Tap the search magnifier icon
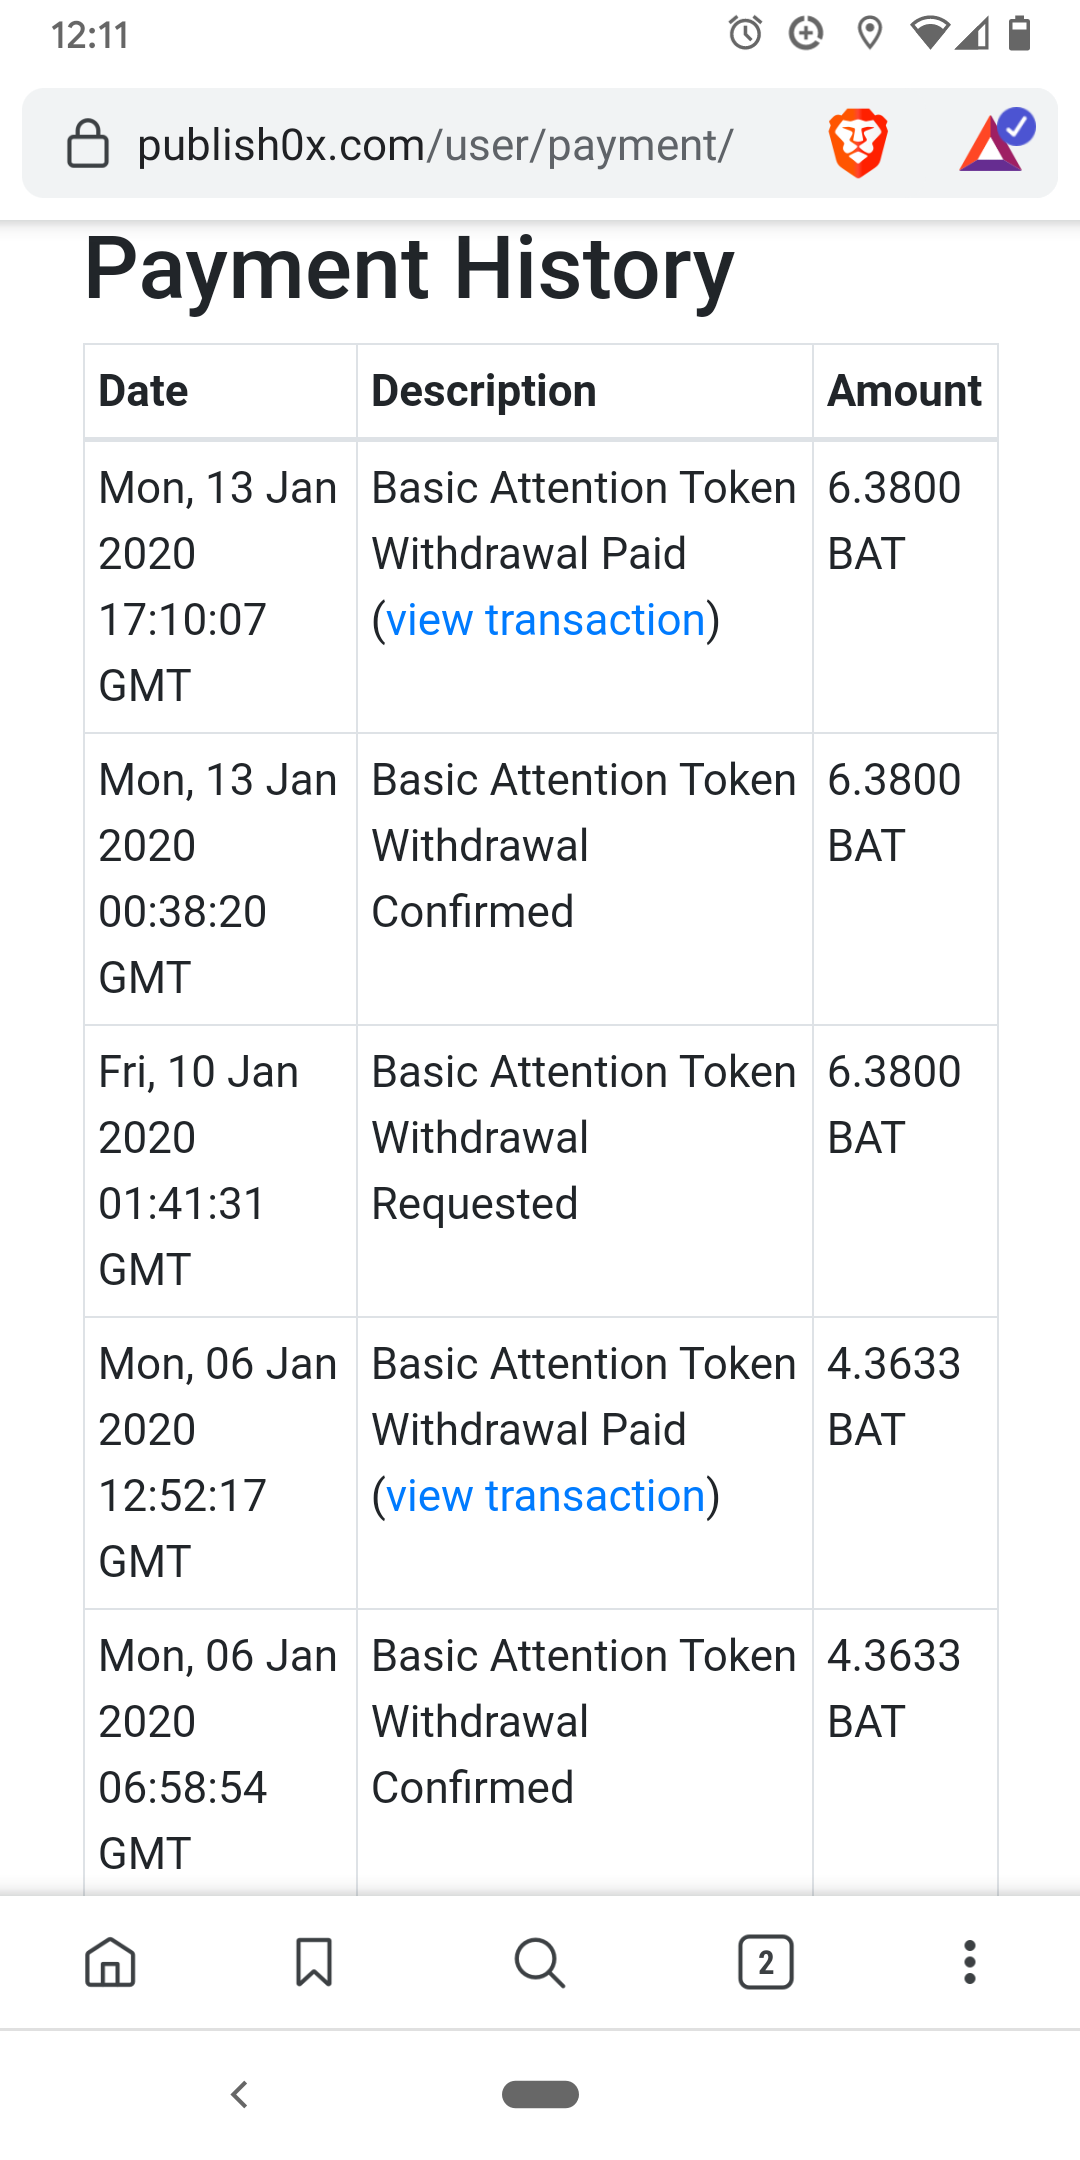This screenshot has height=2160, width=1080. (x=540, y=1962)
